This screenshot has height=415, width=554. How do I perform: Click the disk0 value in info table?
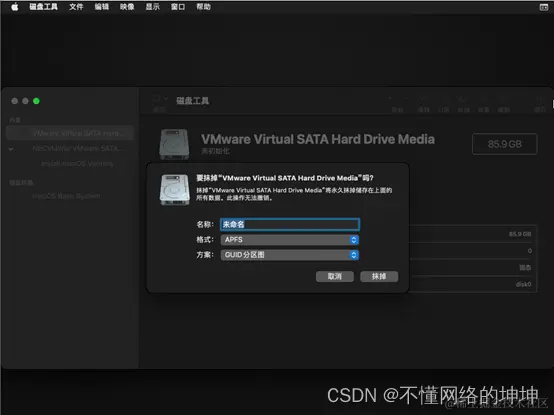pyautogui.click(x=523, y=284)
